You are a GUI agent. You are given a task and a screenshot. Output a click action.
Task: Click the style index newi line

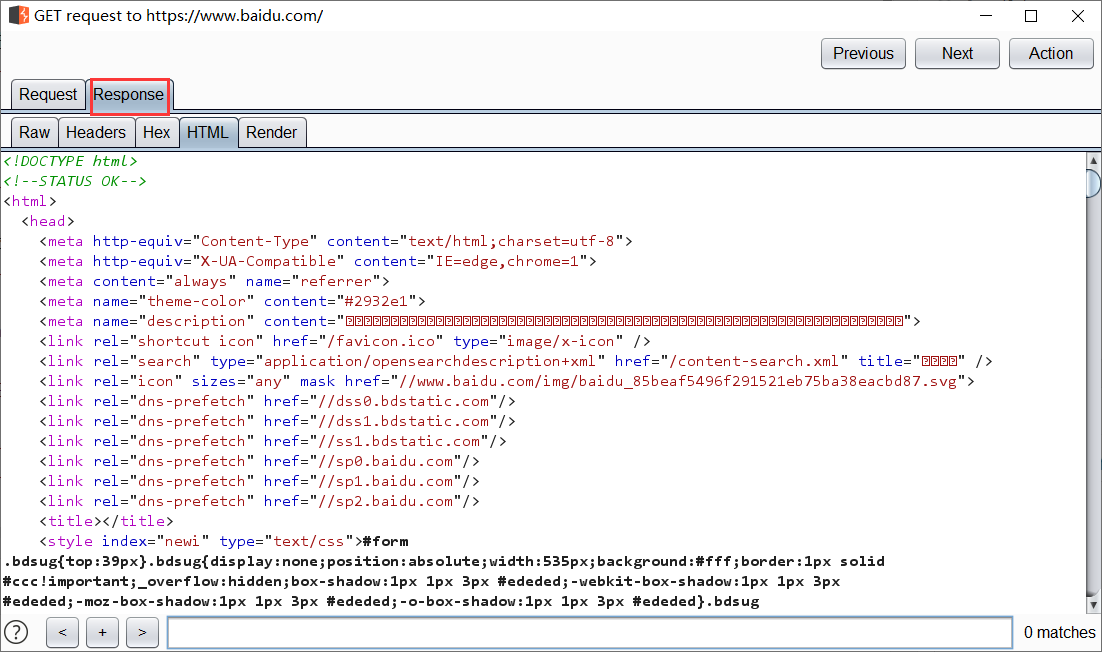pos(223,542)
